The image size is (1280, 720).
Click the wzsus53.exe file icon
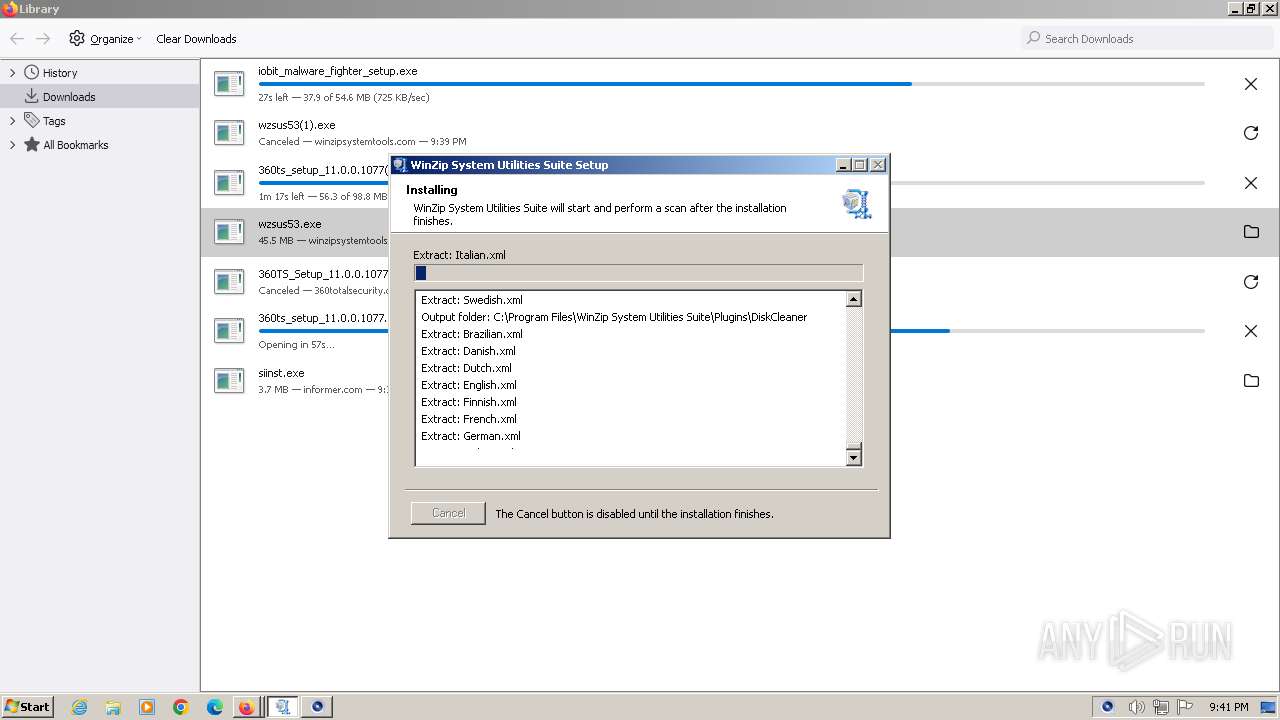(x=229, y=232)
